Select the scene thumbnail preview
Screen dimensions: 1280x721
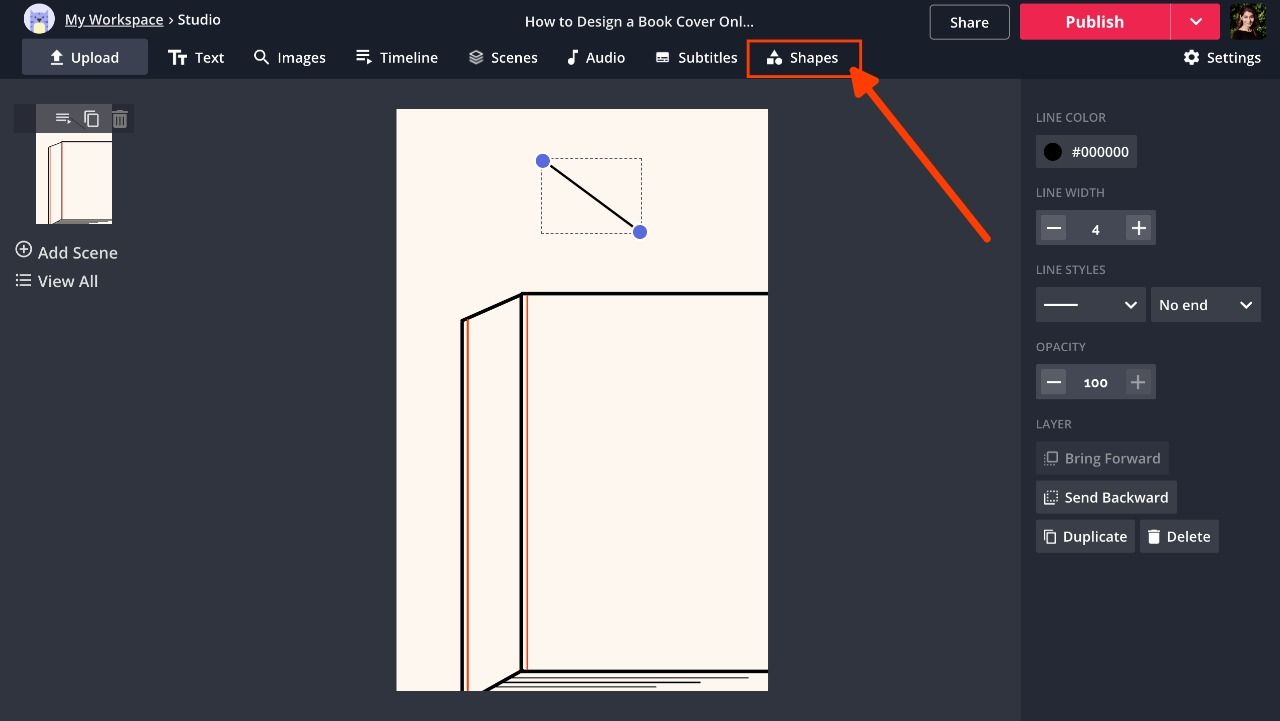coord(74,181)
